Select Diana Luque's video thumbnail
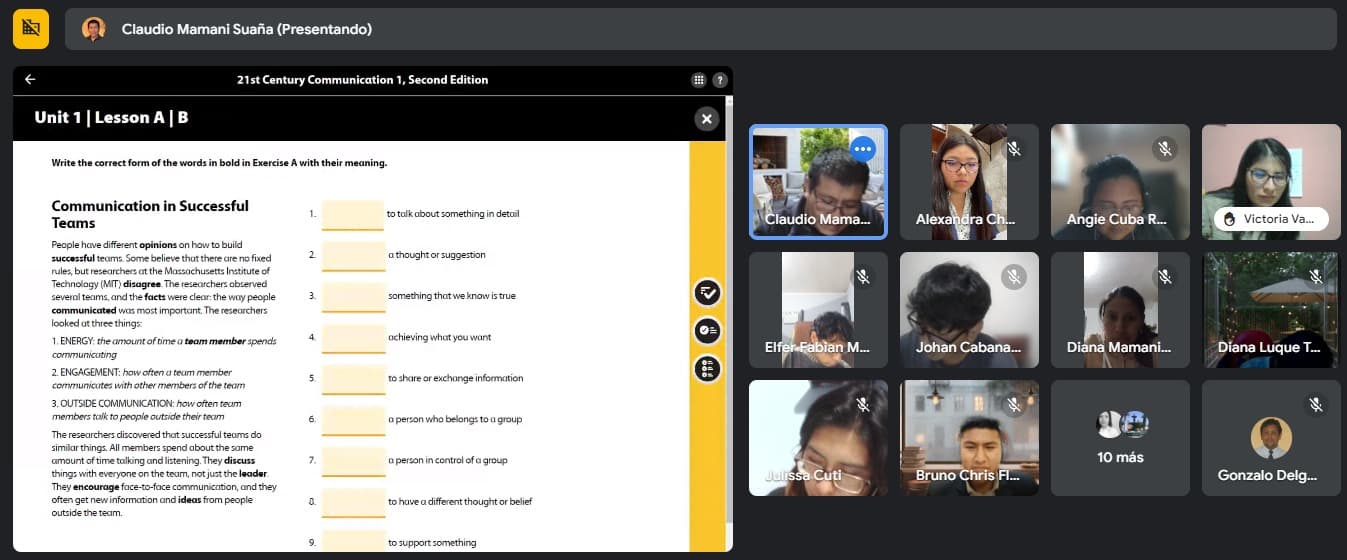This screenshot has height=560, width=1347. [x=1271, y=310]
